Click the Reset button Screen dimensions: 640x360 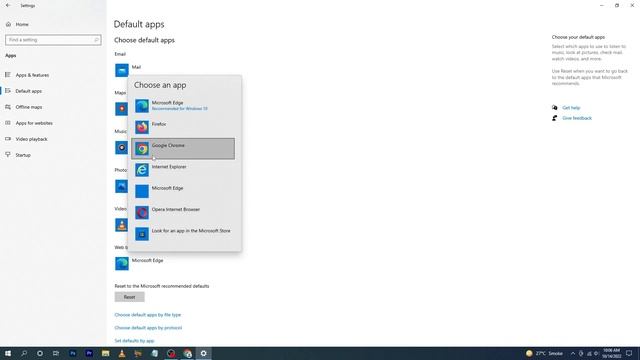click(x=129, y=297)
